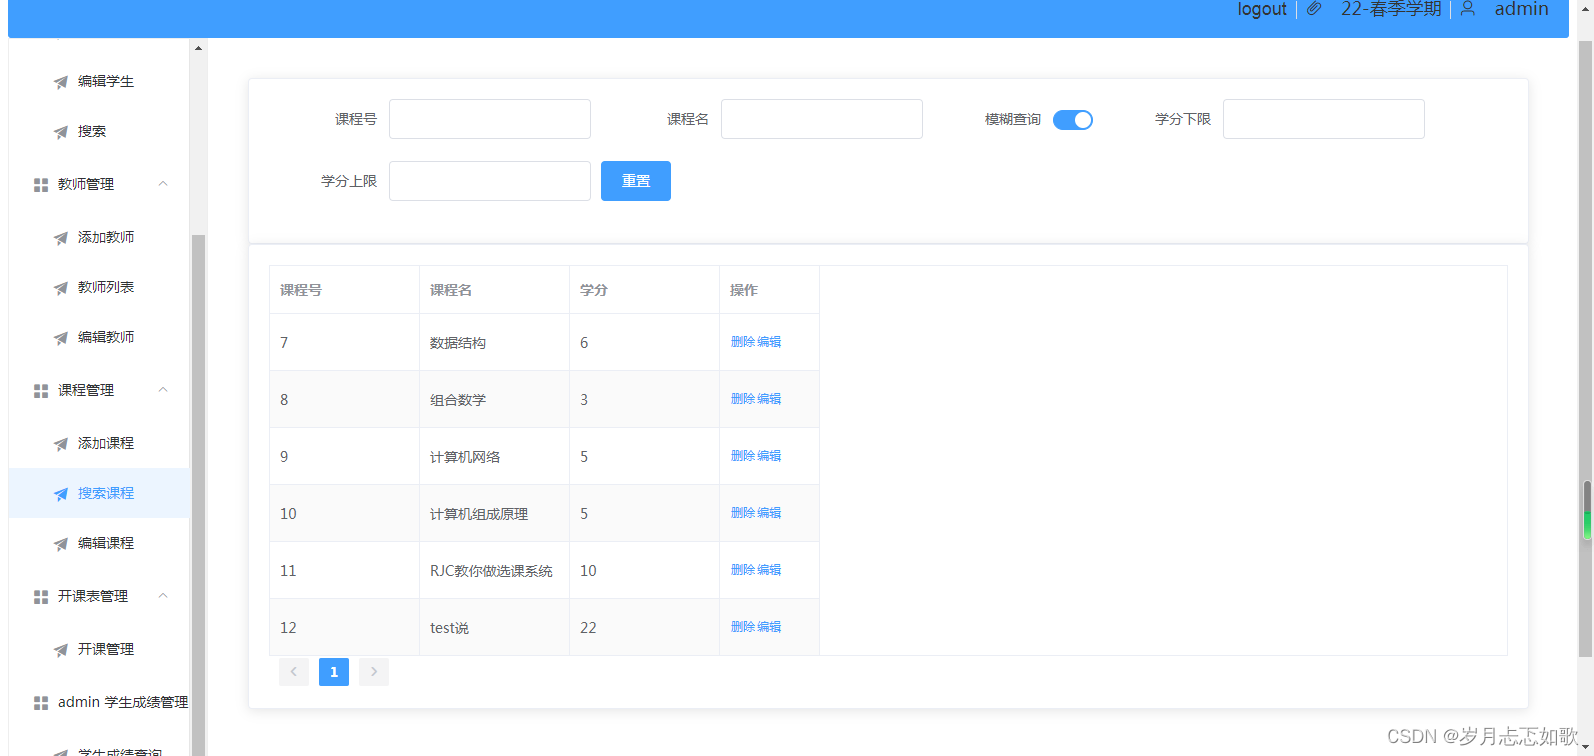Open the 编辑学生 menu item
This screenshot has height=756, width=1594.
[x=99, y=82]
